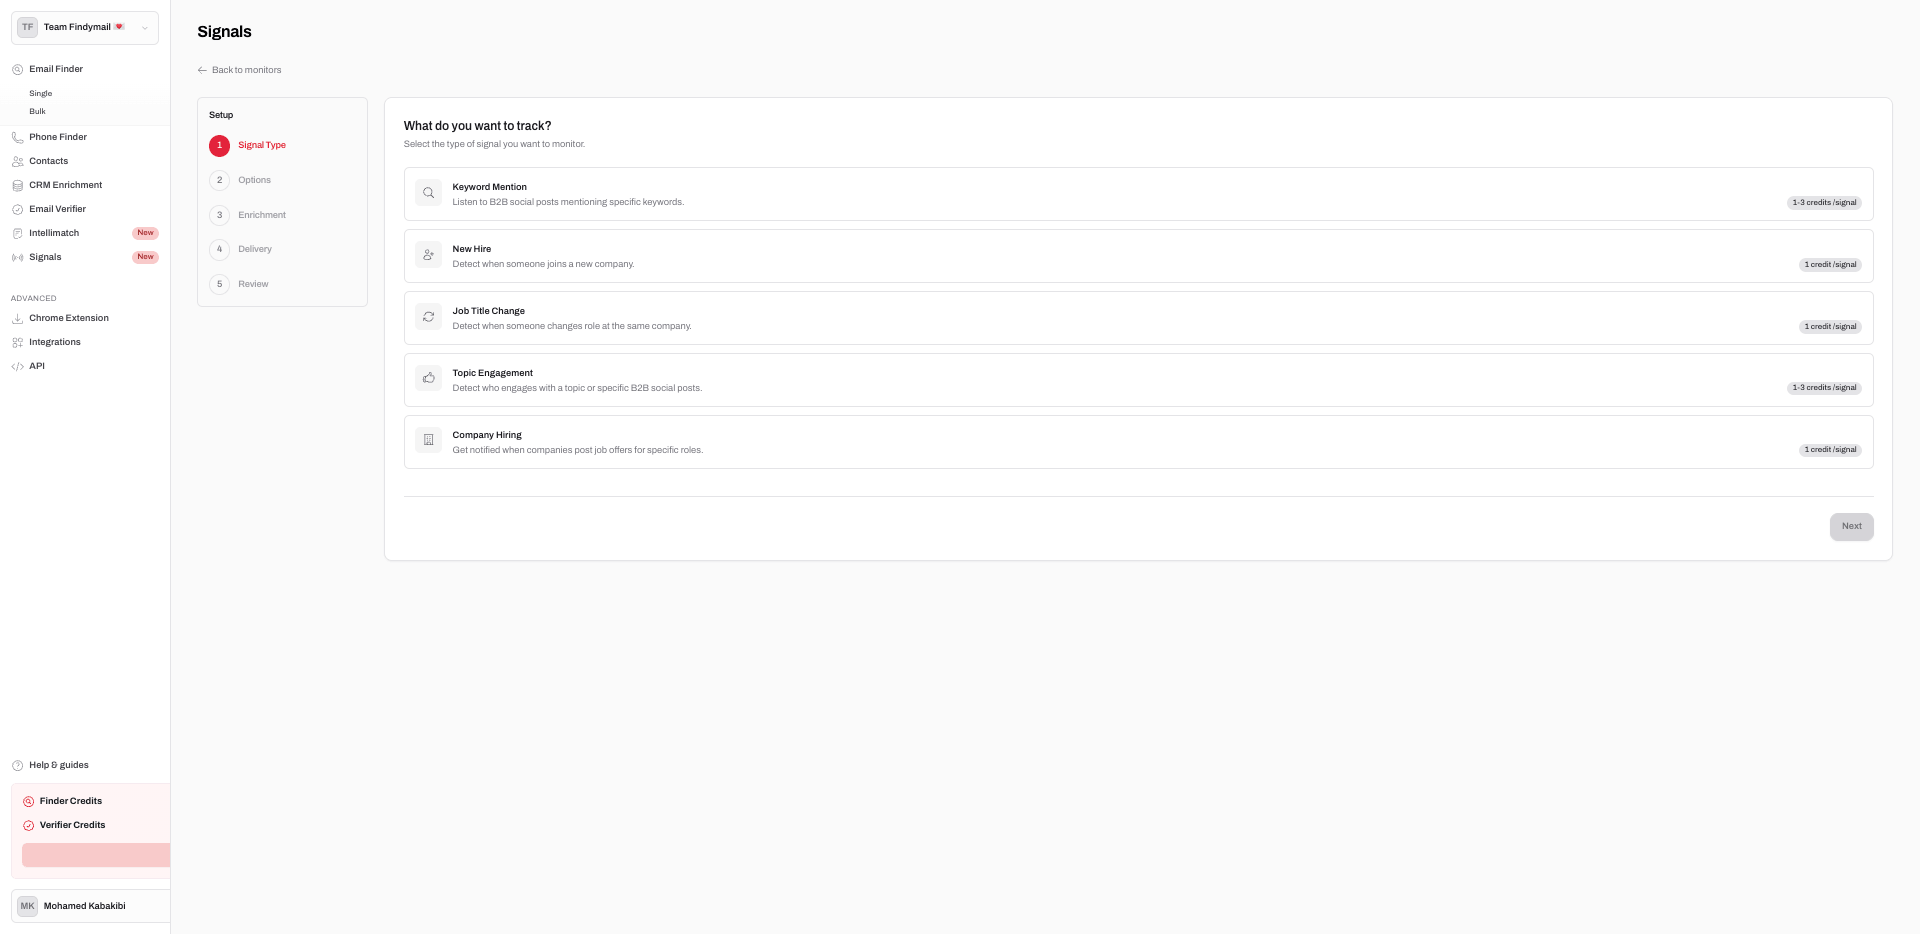Viewport: 1920px width, 934px height.
Task: Click the Phone Finder phone icon
Action: tap(17, 138)
